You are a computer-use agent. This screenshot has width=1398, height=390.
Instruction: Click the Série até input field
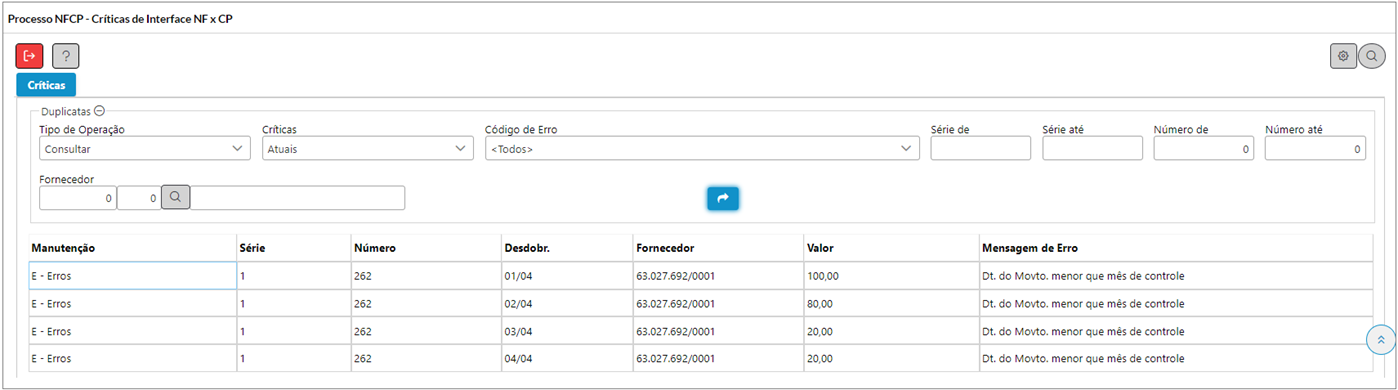click(1092, 148)
